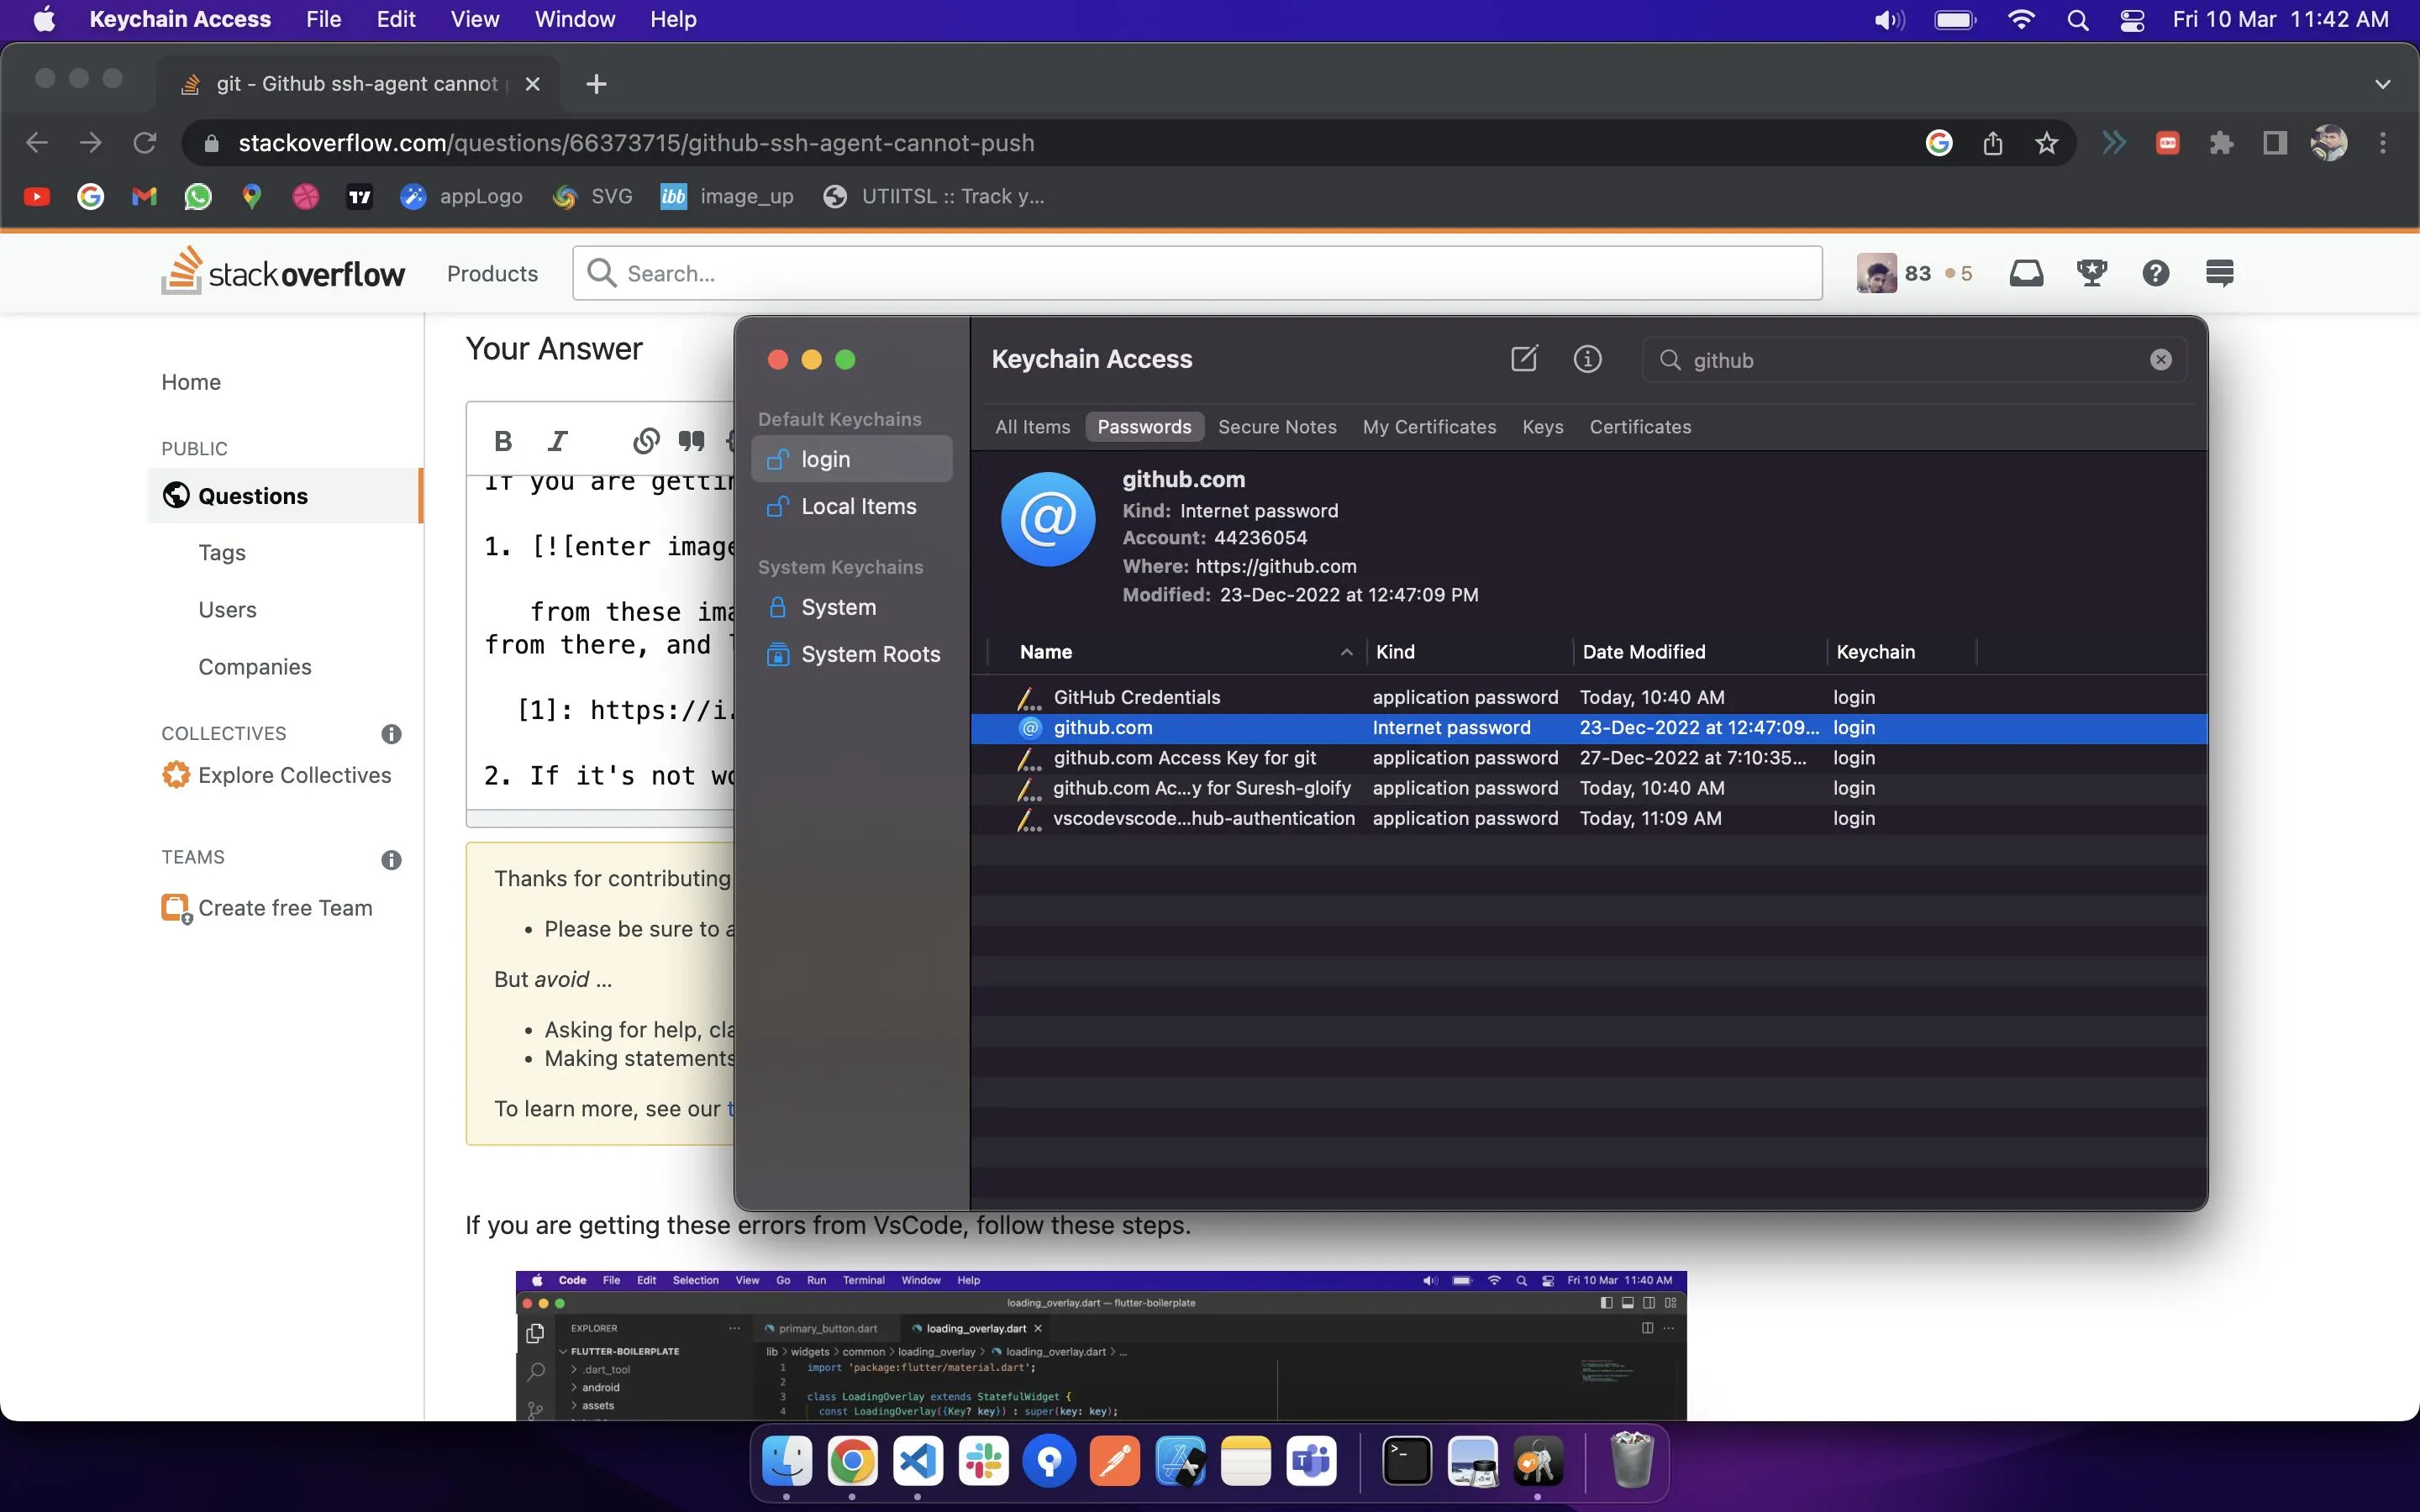Insert link using editor link icon

tap(646, 441)
